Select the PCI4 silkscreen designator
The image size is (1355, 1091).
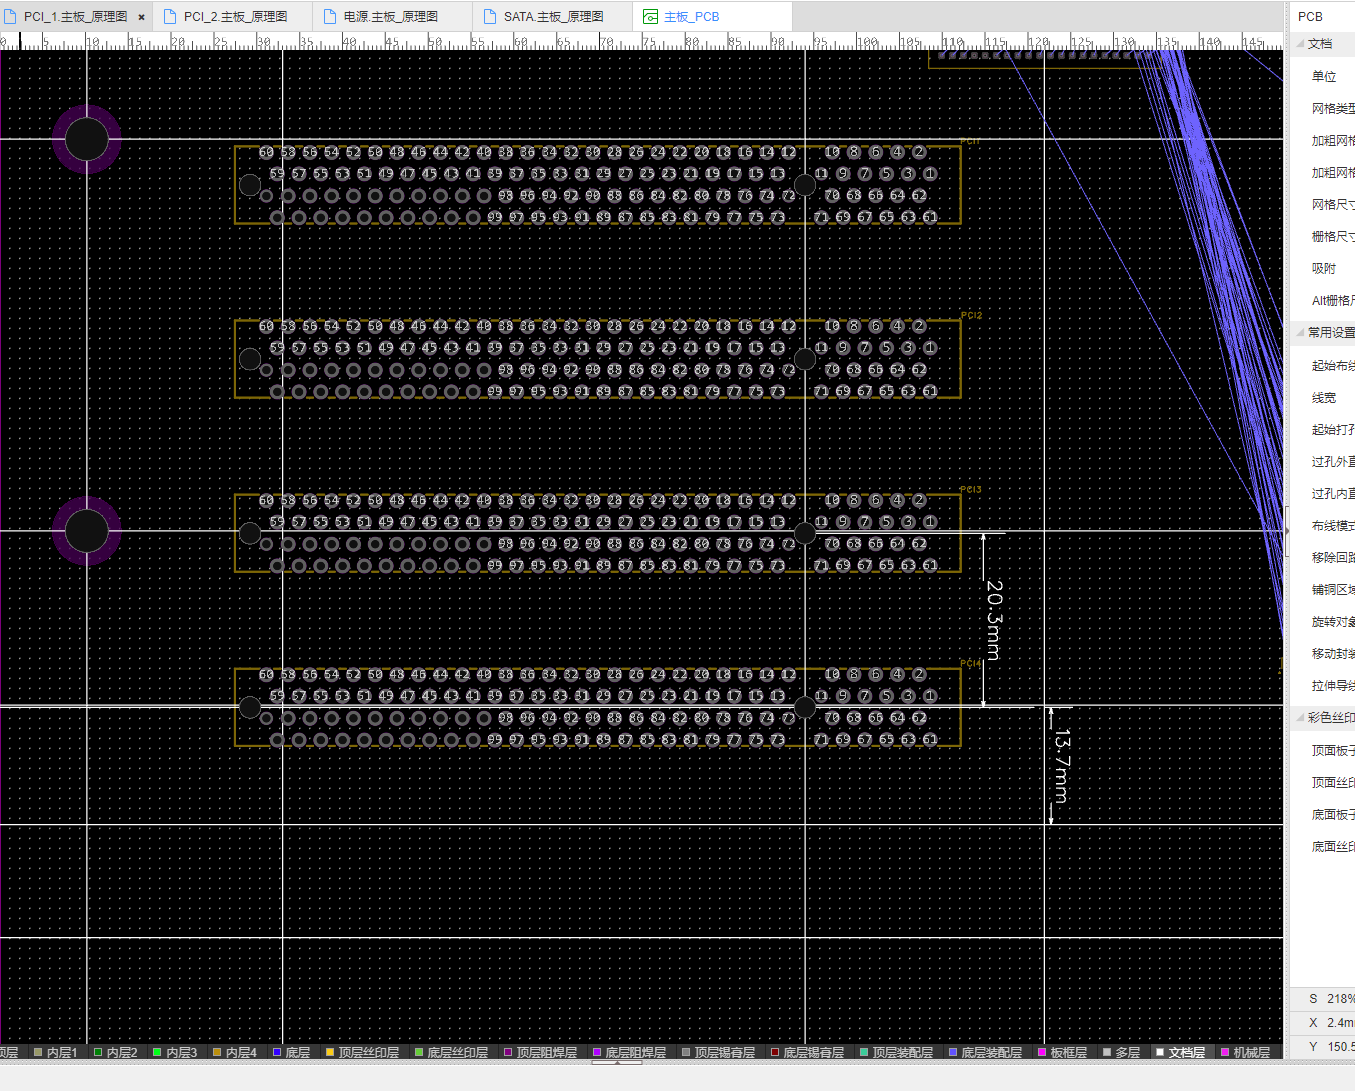point(971,663)
